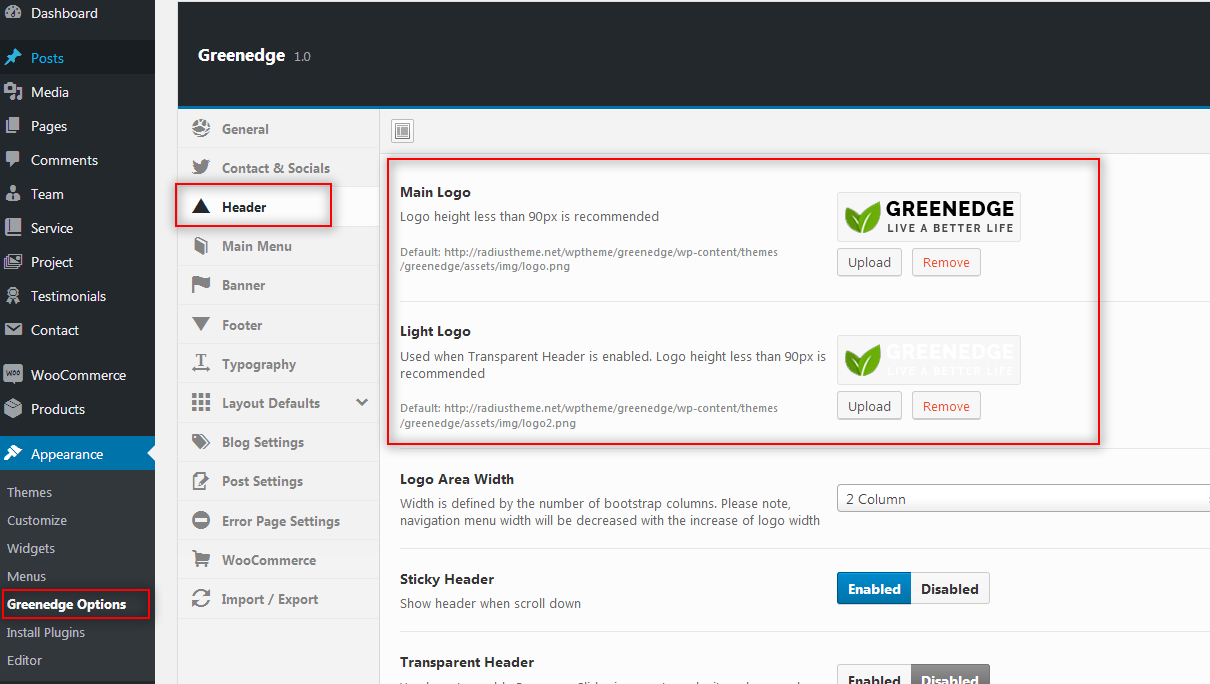Open the Footer settings tab
This screenshot has width=1210, height=684.
[279, 325]
